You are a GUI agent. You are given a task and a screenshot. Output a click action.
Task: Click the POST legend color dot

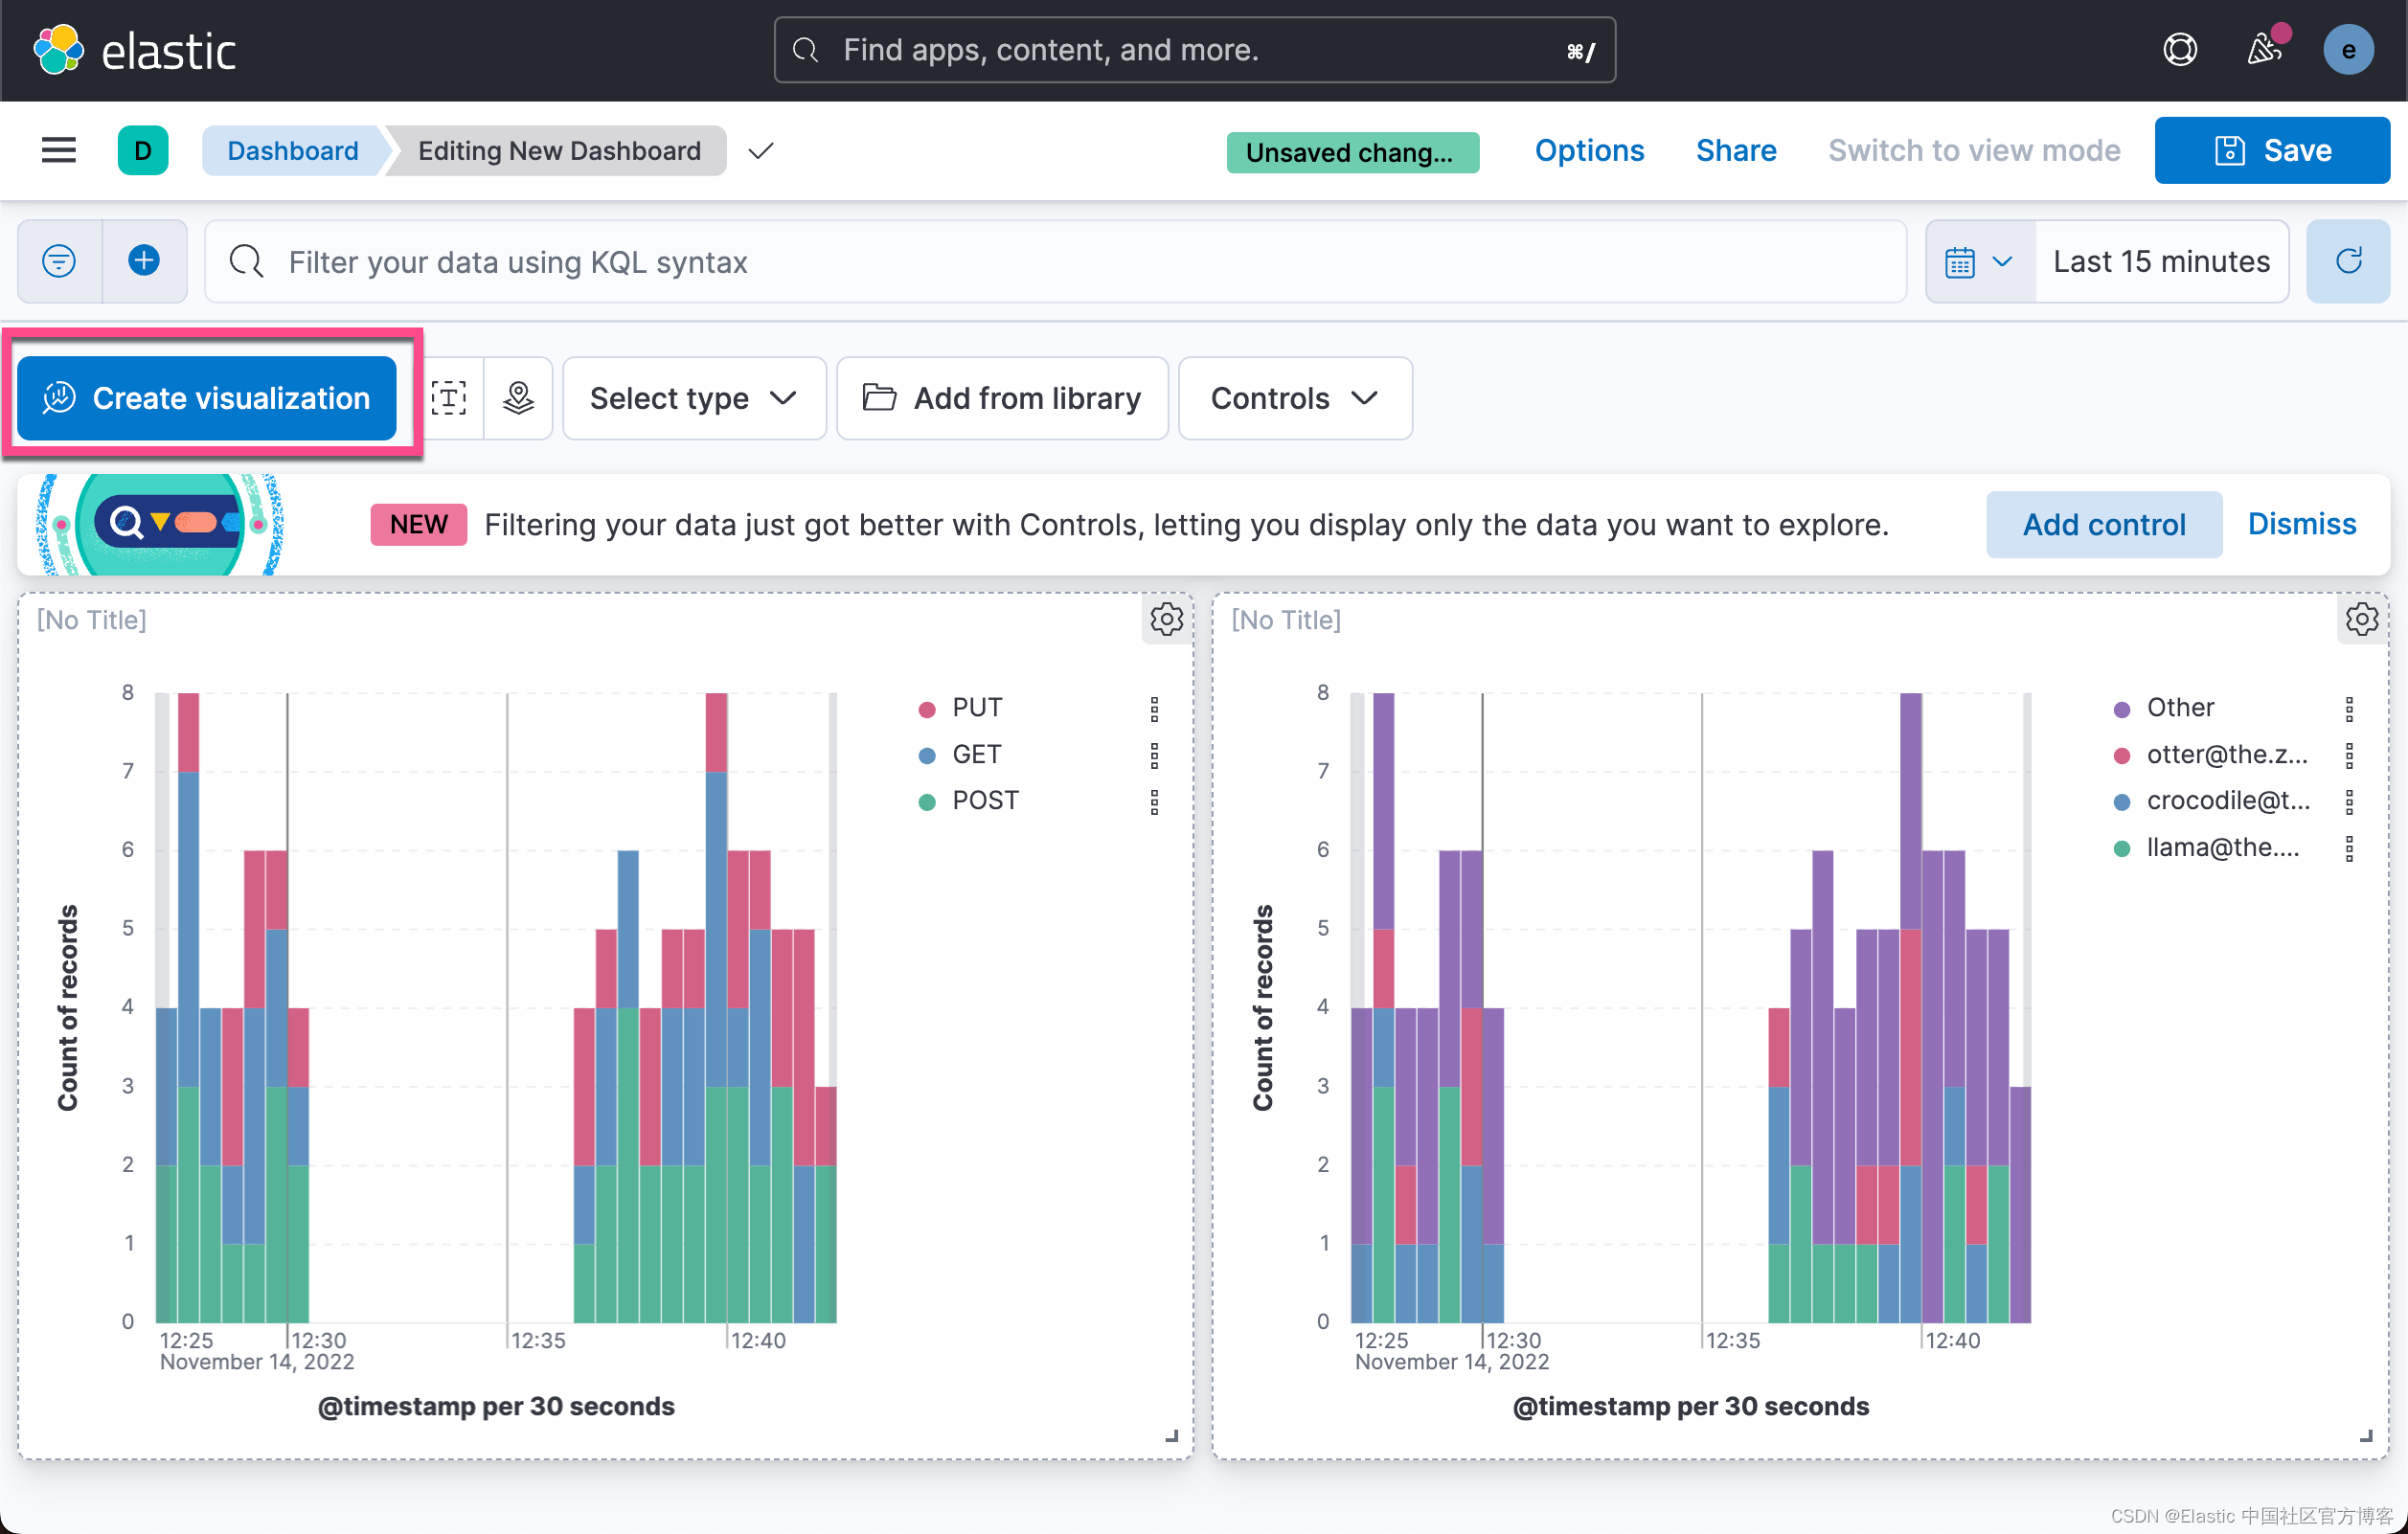[x=926, y=802]
